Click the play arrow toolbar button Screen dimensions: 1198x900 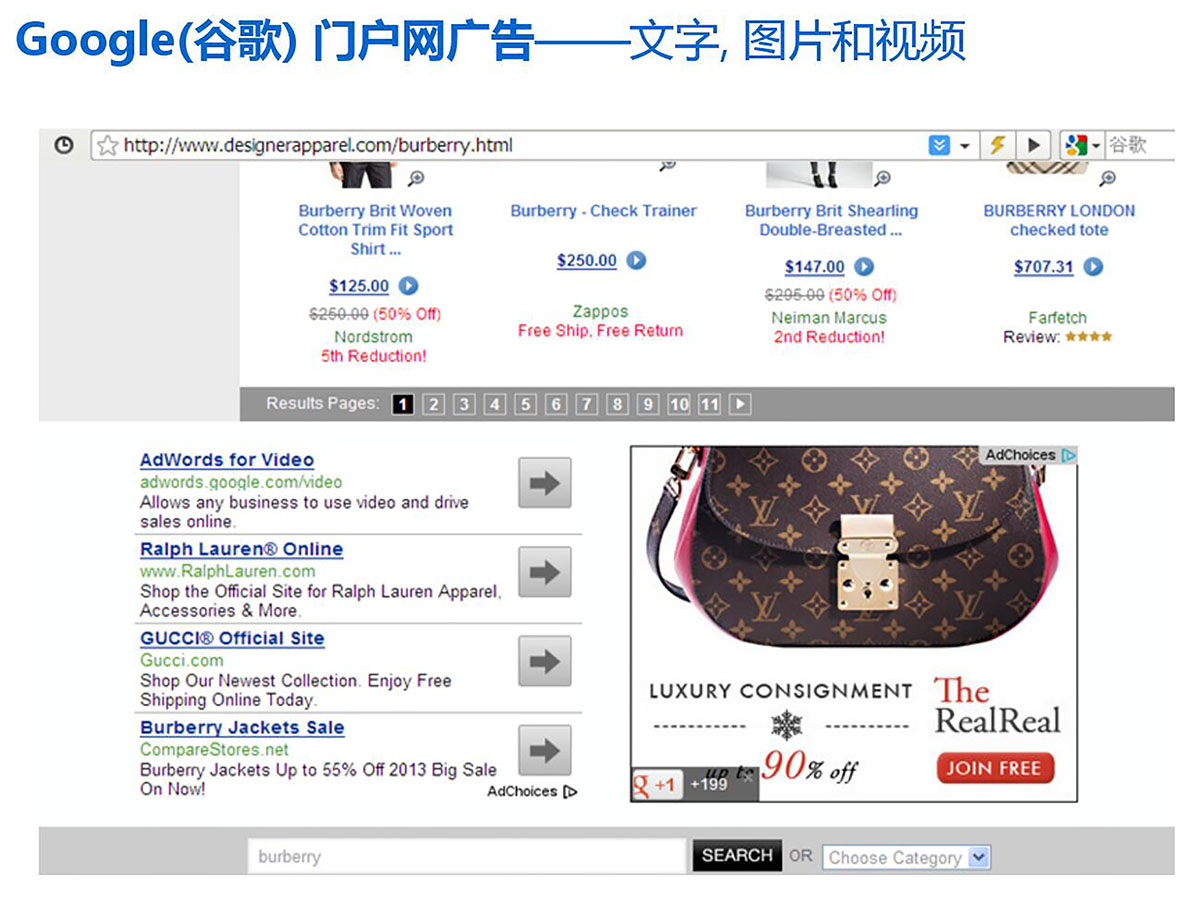pos(1034,144)
